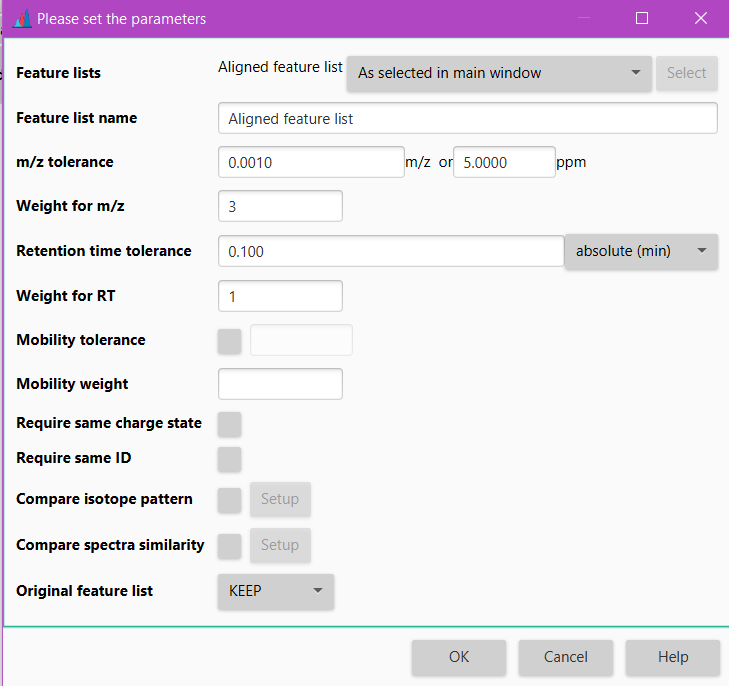Open the absolute (min) unit dropdown
This screenshot has height=686, width=729.
(641, 251)
